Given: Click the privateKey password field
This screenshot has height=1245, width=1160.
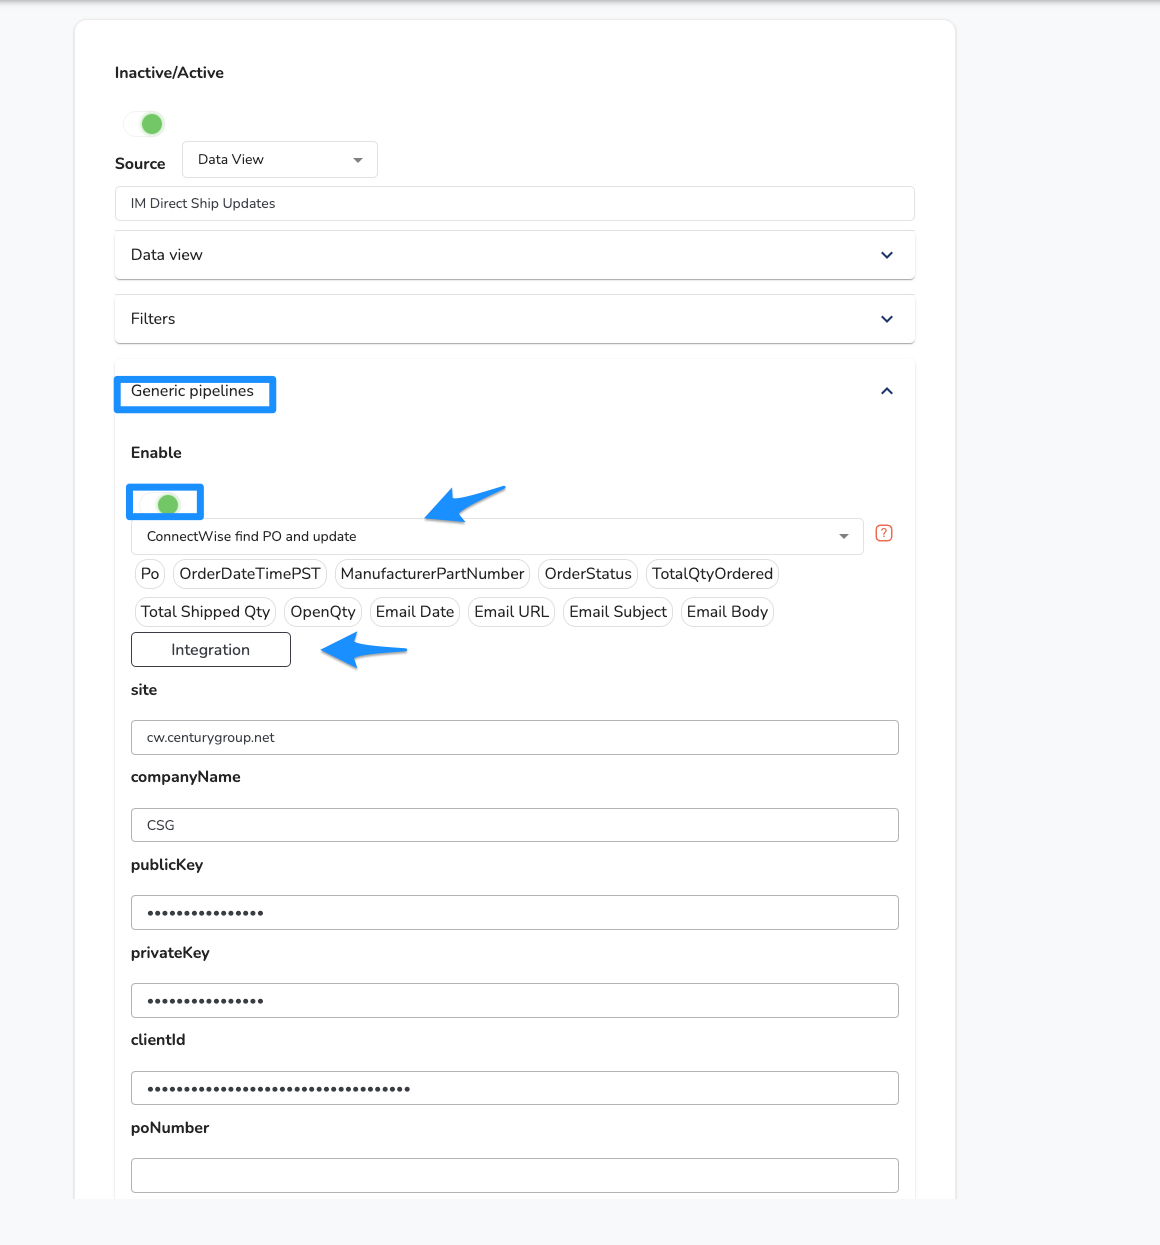Looking at the screenshot, I should pyautogui.click(x=515, y=1001).
